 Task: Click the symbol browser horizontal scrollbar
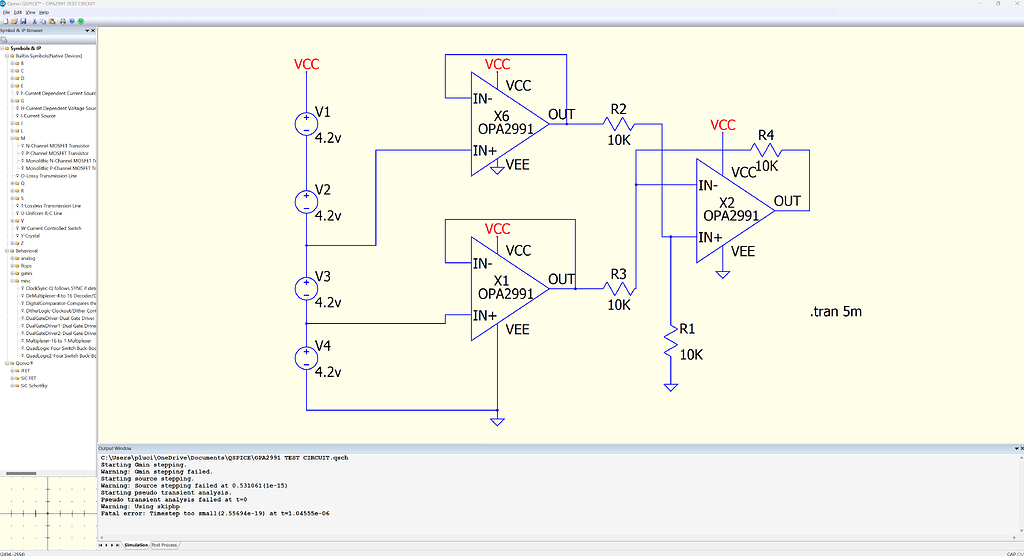21,473
